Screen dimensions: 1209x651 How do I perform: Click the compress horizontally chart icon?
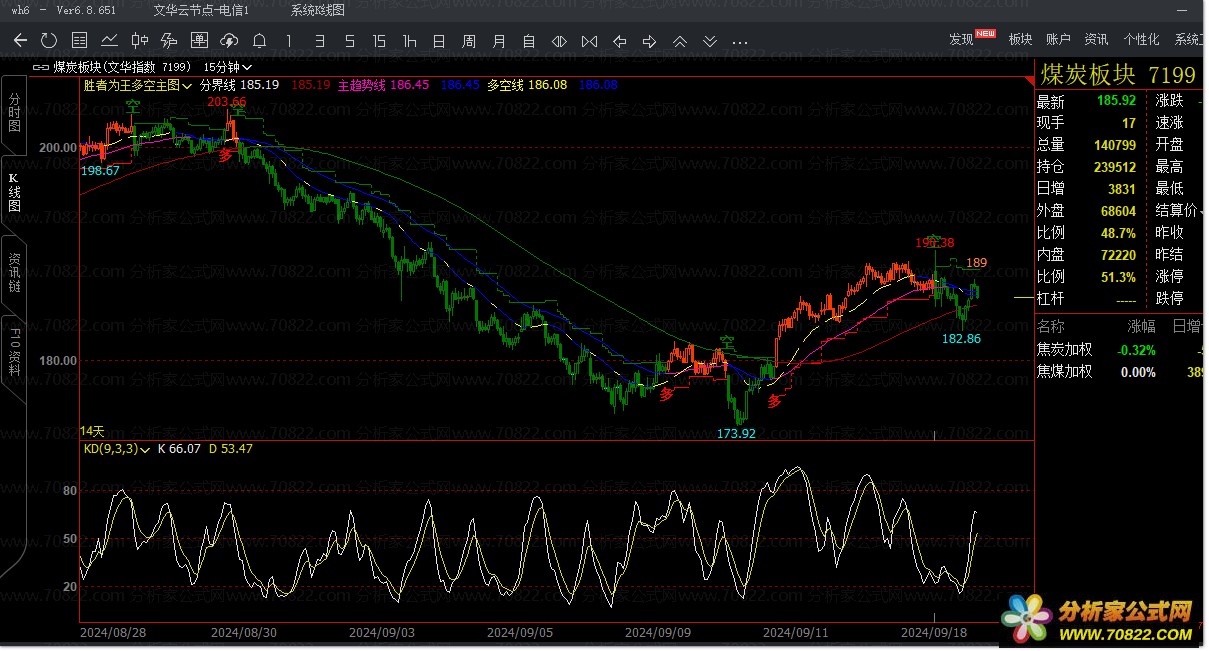tap(589, 41)
